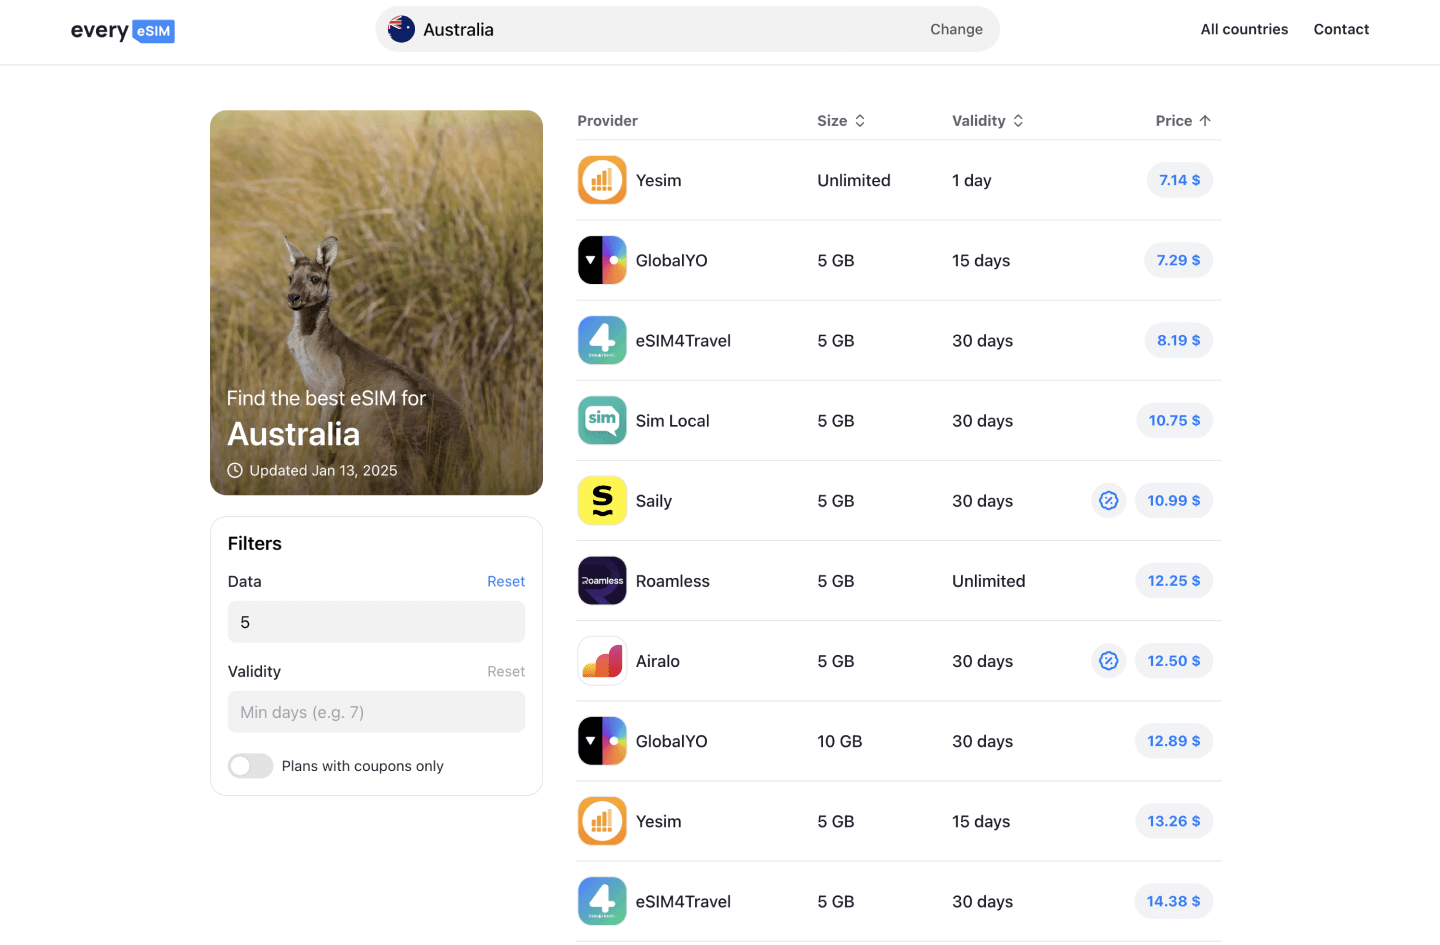Sort plans by Validity column
Screen dimensions: 1440x945
pos(988,121)
